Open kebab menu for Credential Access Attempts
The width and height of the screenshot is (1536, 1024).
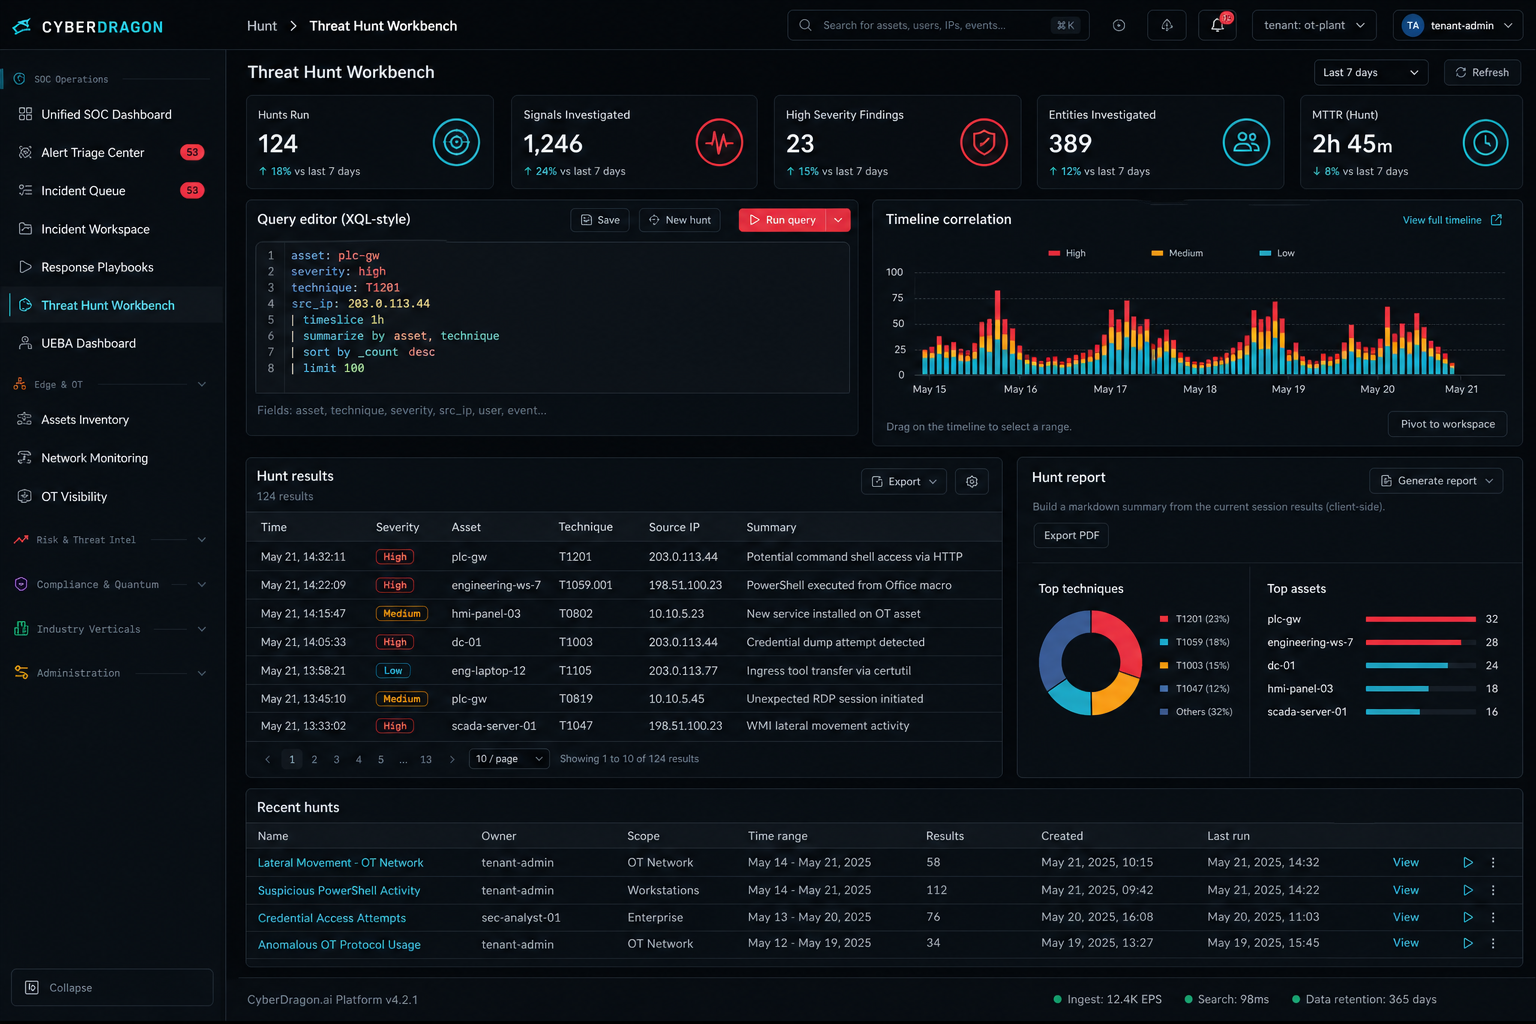point(1493,917)
